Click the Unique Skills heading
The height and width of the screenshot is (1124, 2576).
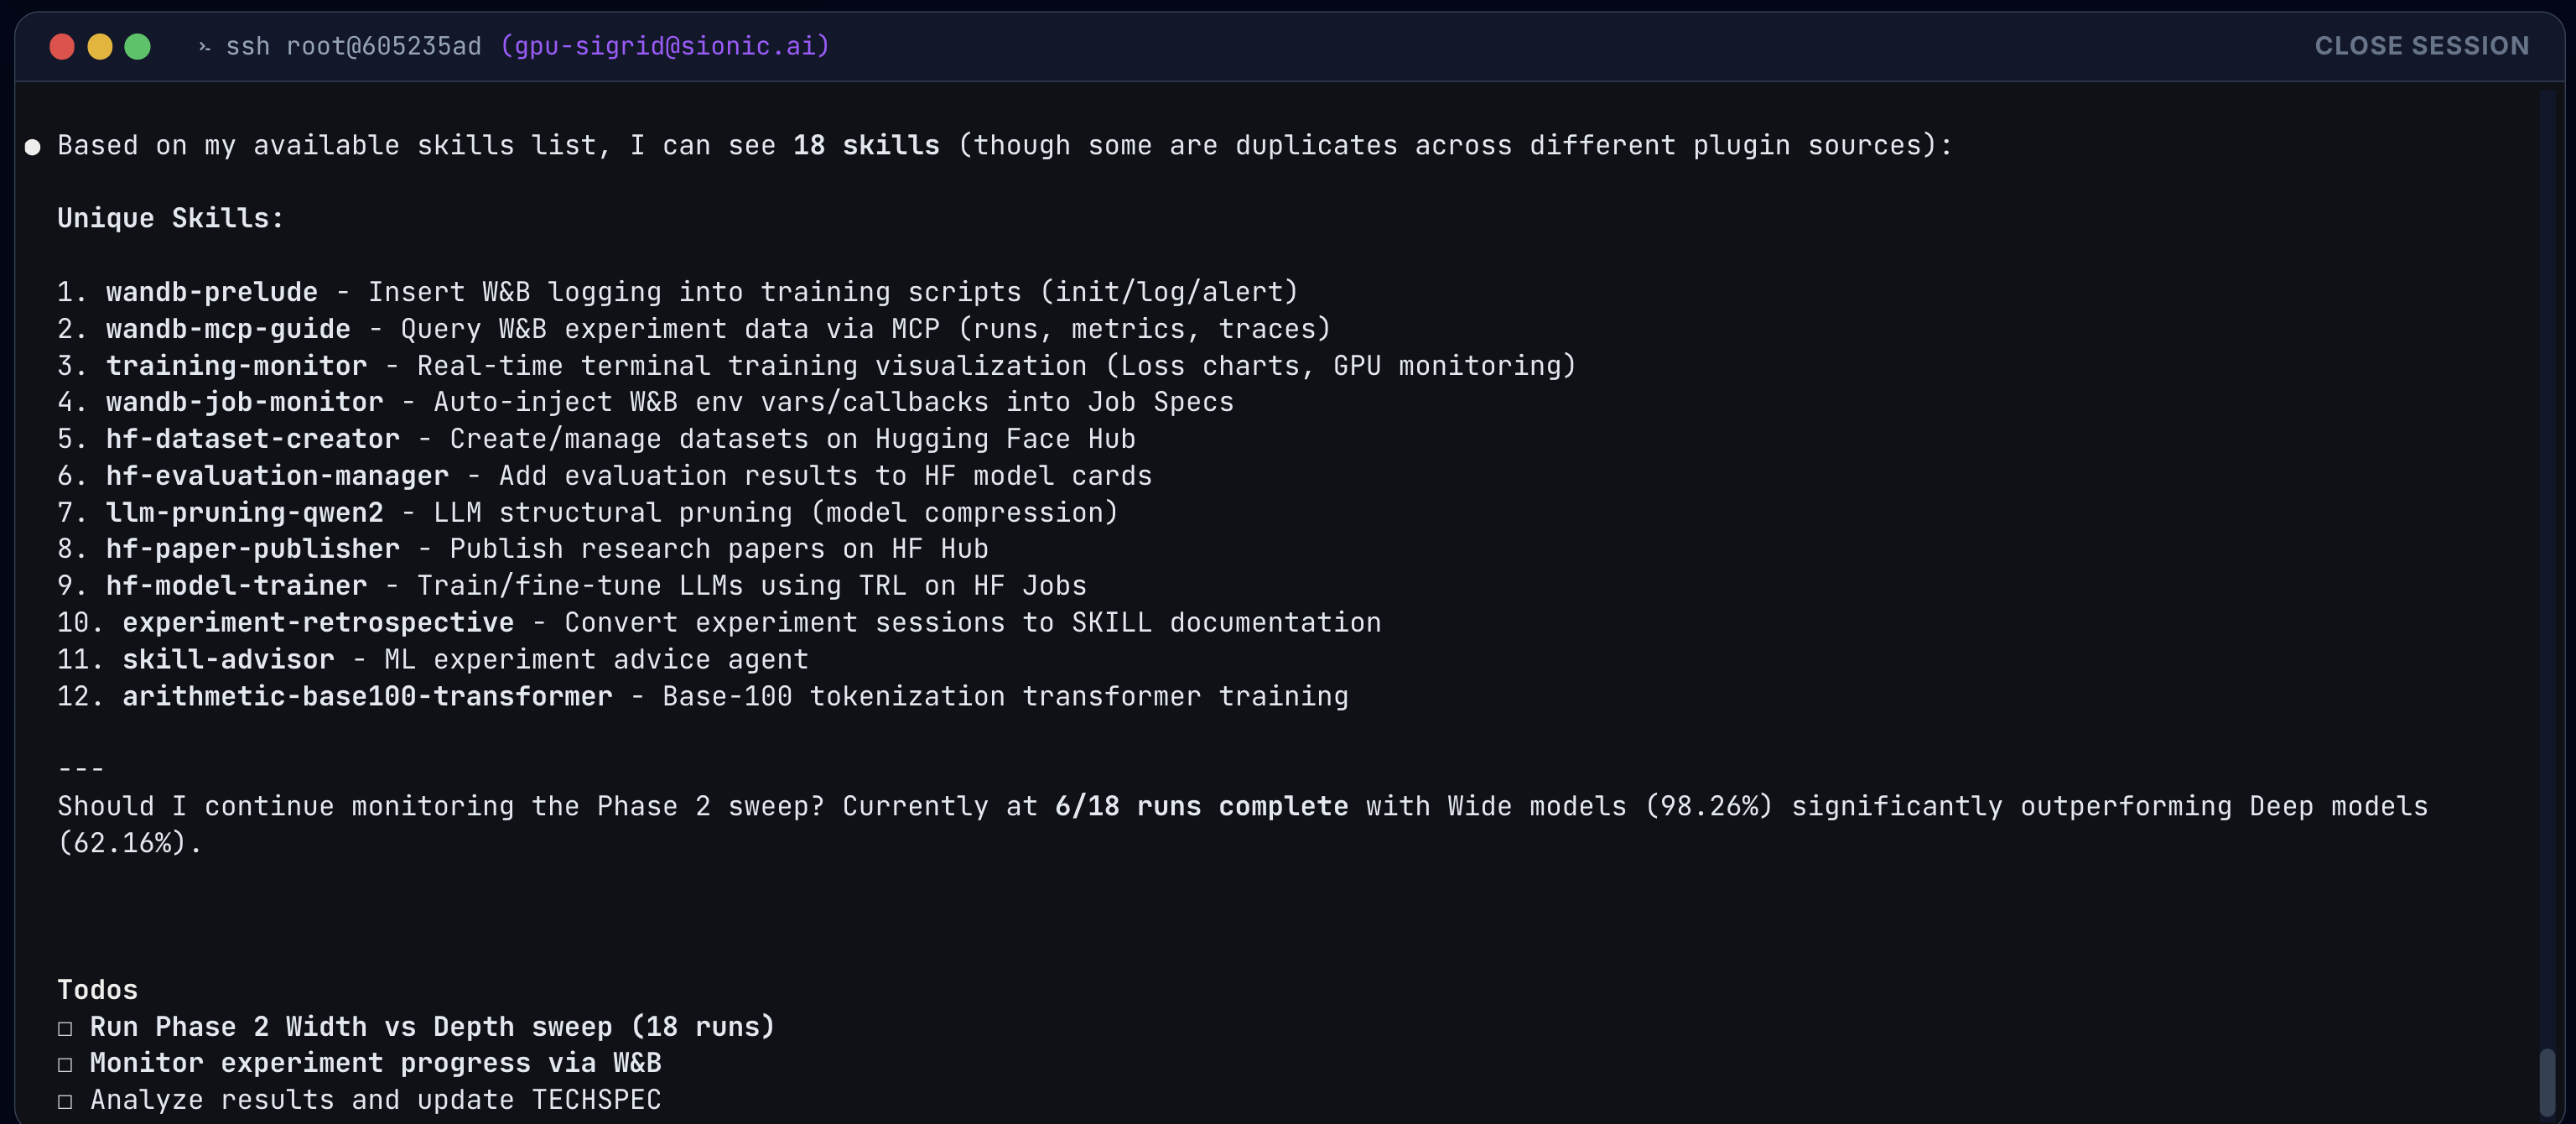[170, 218]
